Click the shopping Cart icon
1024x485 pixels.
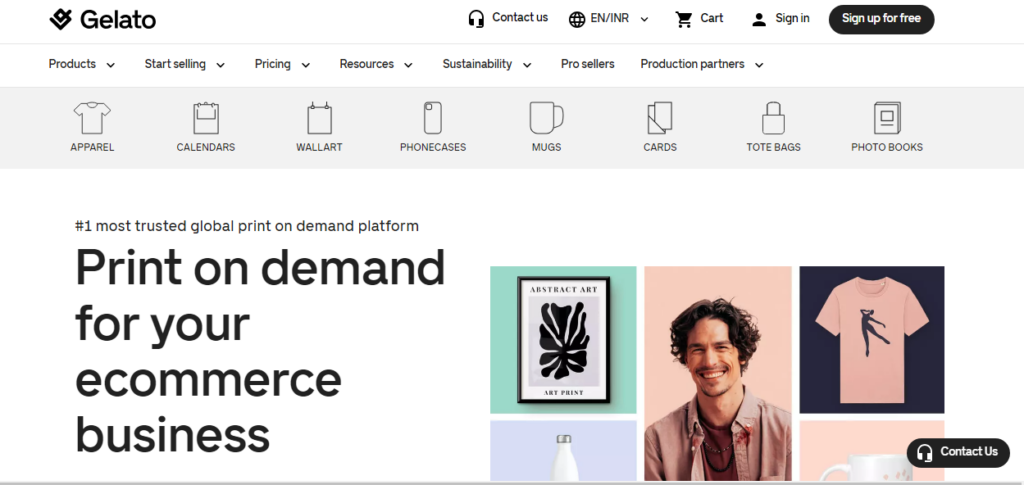[684, 19]
